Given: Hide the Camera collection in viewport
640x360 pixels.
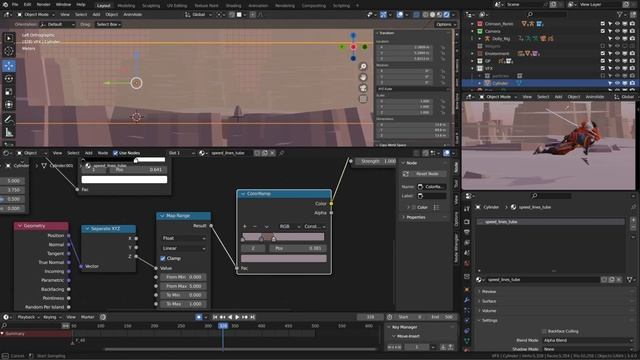Looking at the screenshot, I should 617,31.
